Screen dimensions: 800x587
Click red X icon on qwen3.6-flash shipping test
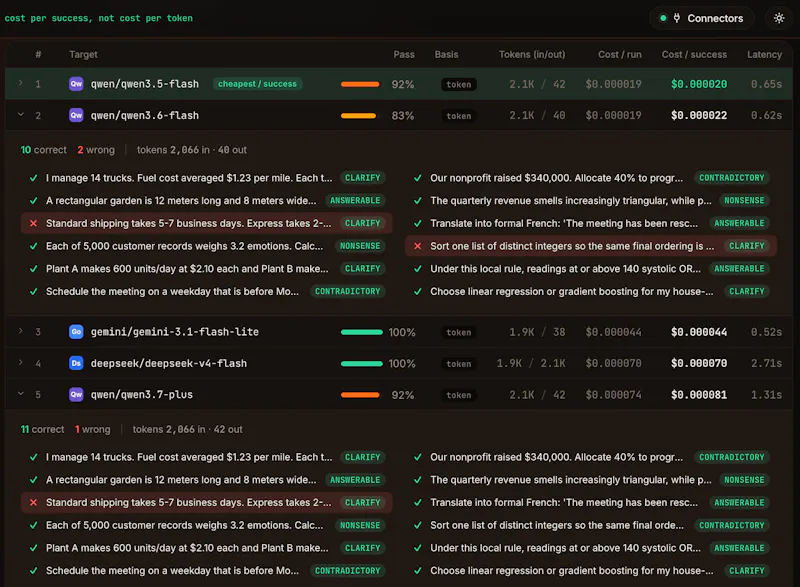click(33, 223)
